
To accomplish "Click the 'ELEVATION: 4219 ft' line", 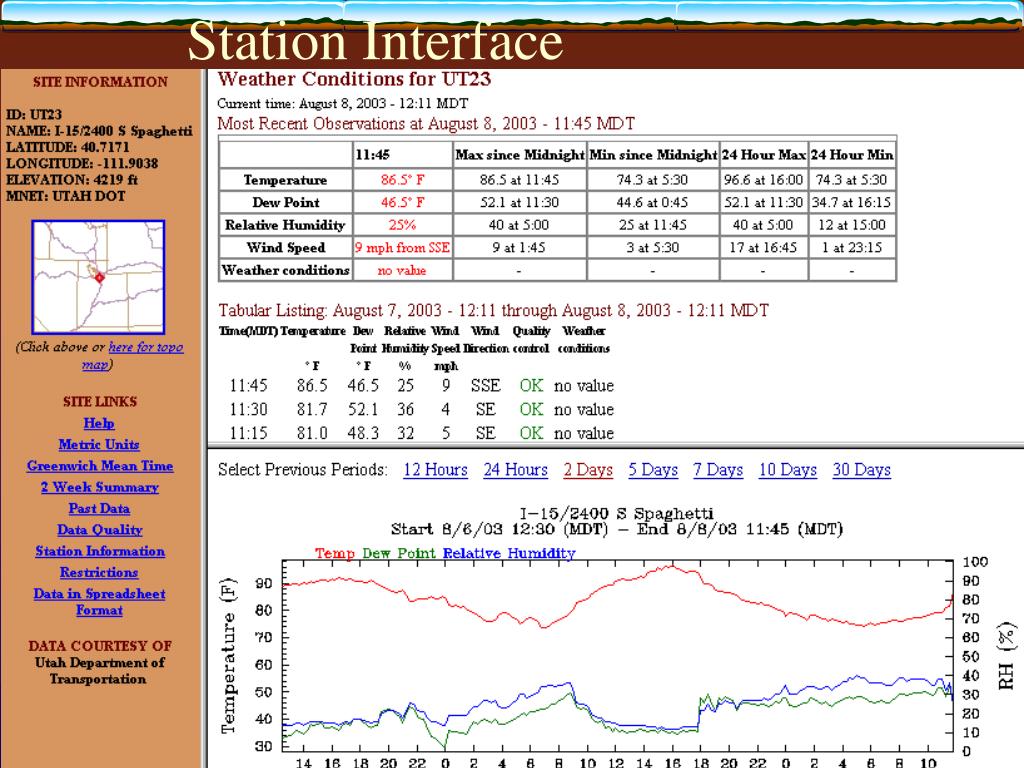I will pos(72,180).
